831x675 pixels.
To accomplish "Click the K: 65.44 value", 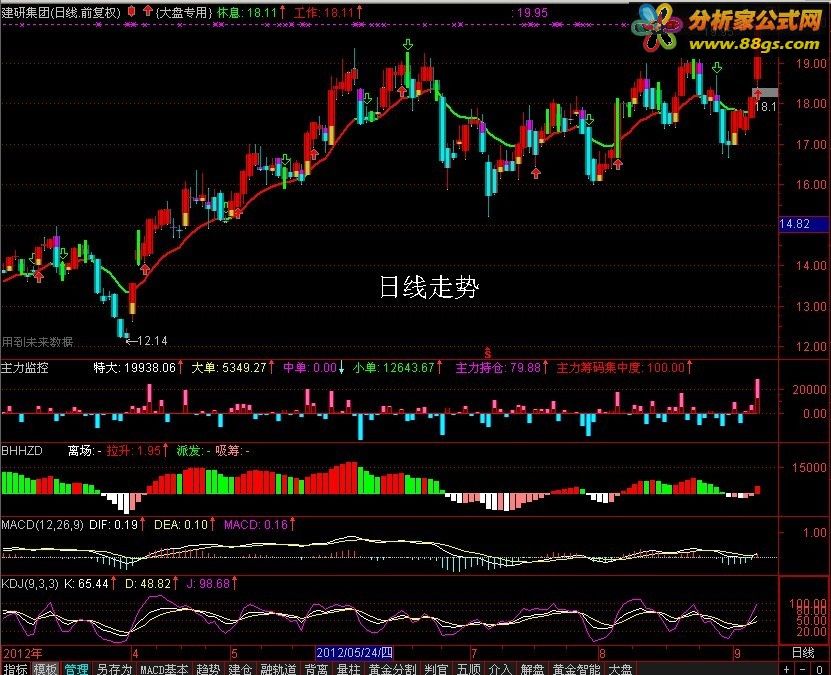I will (90, 583).
